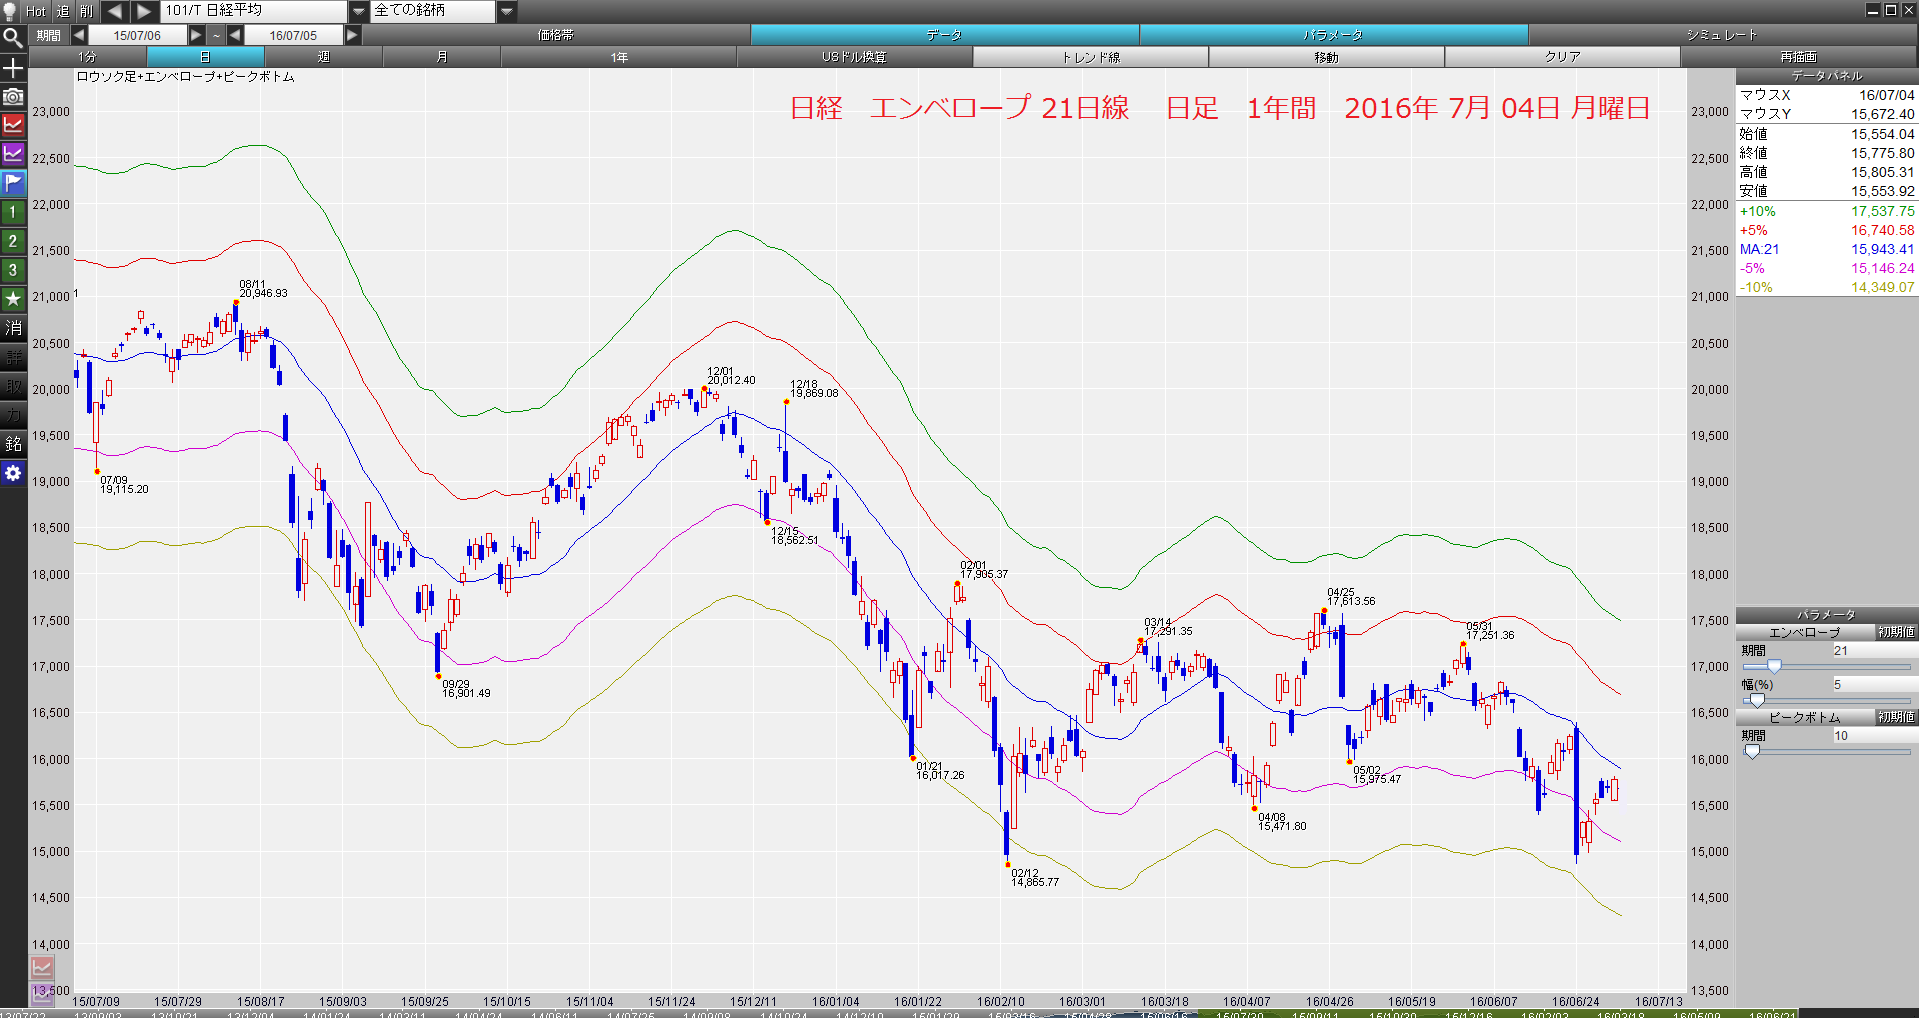Open the magnifier search tool
The width and height of the screenshot is (1919, 1018).
coord(13,38)
